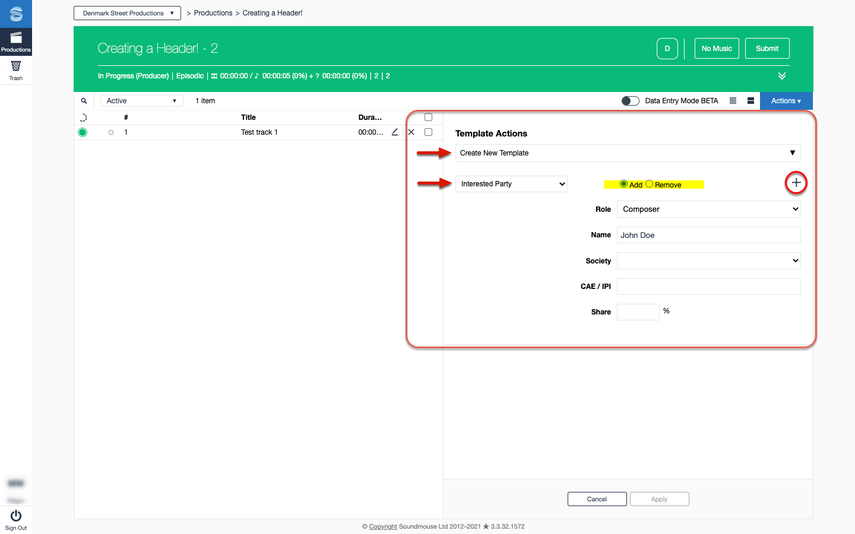This screenshot has height=534, width=855.
Task: Click the 1 item count text
Action: click(205, 101)
